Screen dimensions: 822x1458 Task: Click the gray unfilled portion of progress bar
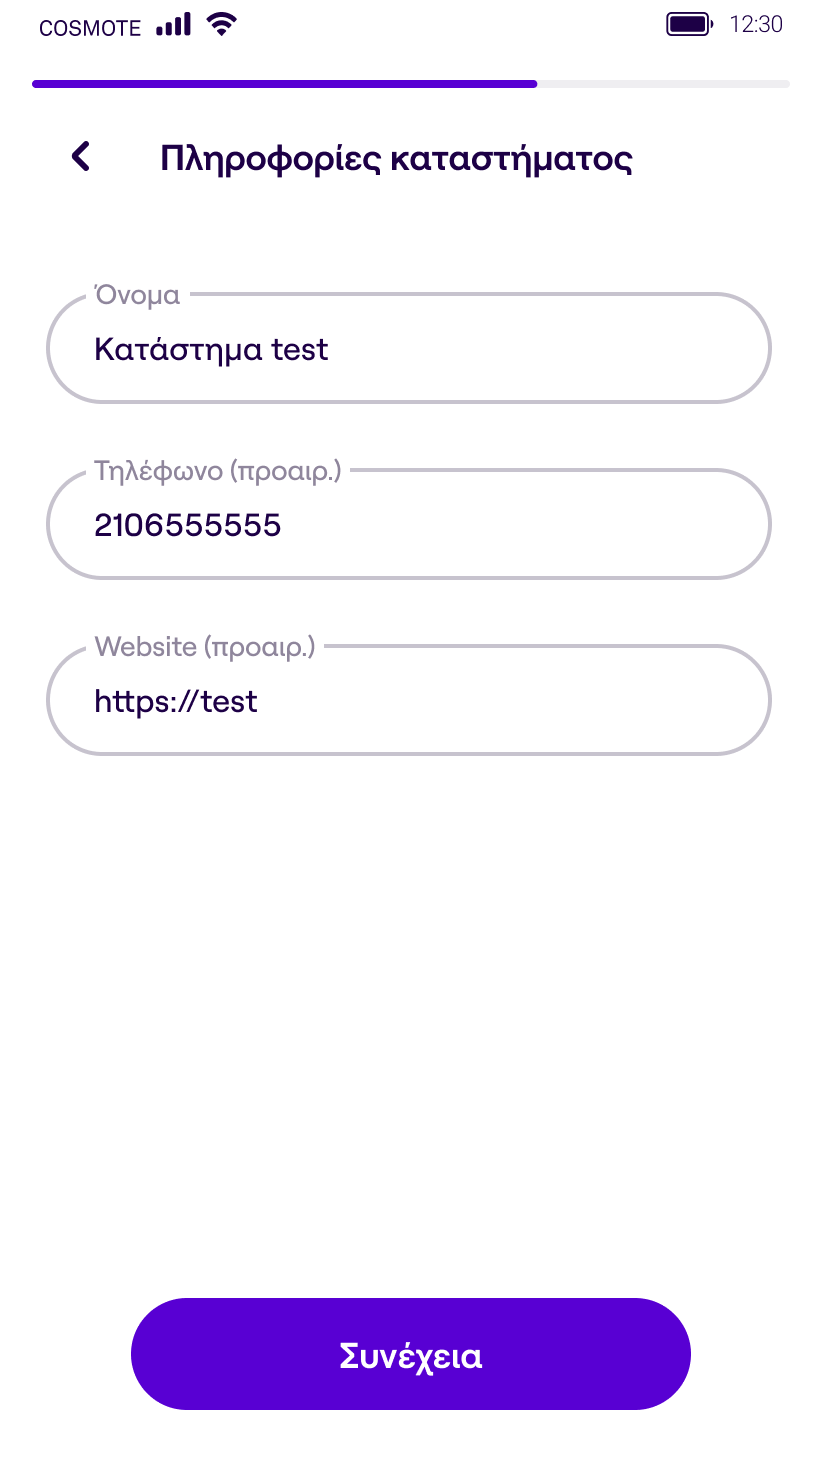(663, 84)
